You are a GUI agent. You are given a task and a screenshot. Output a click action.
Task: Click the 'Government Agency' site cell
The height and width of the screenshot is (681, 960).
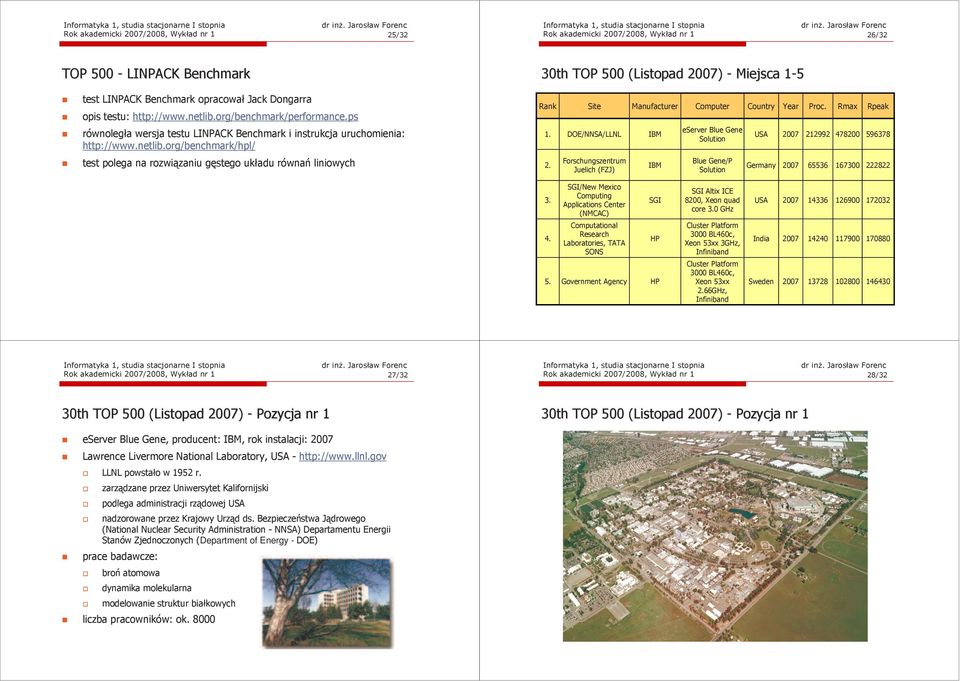tap(594, 282)
